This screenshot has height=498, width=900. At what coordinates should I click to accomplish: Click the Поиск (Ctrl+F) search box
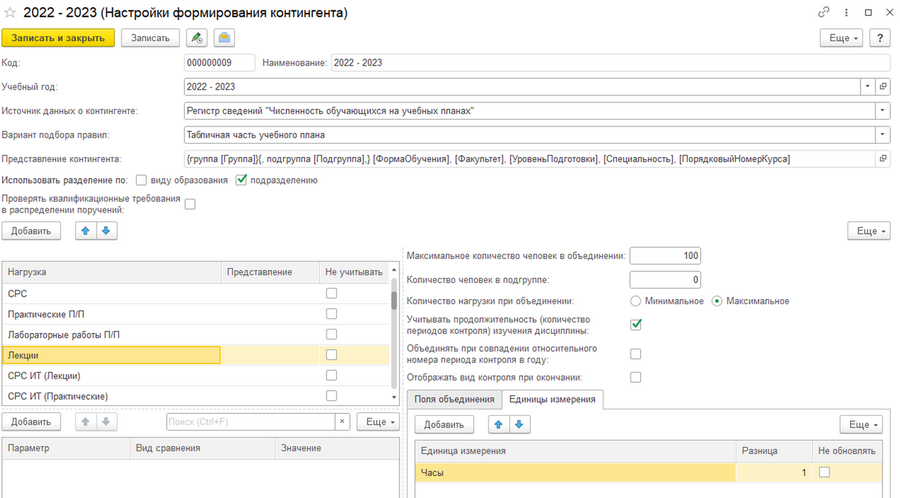click(251, 422)
